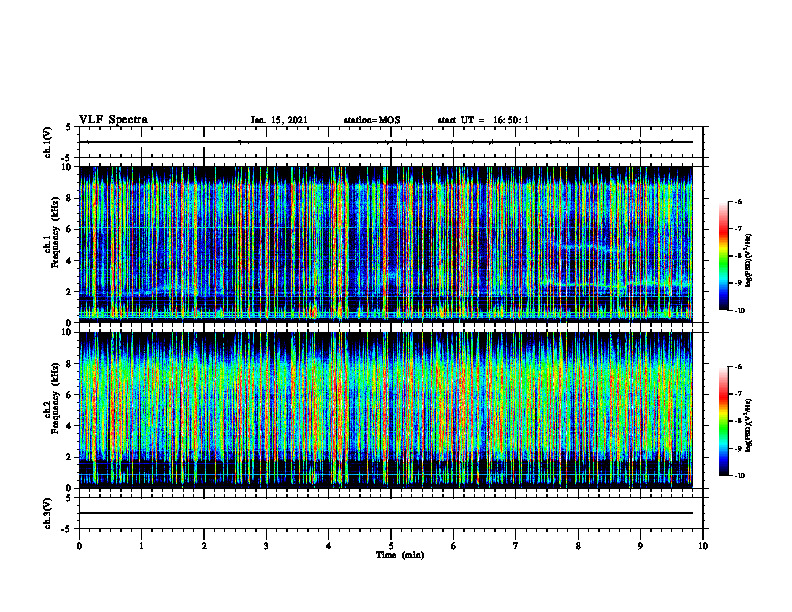Screen dimensions: 792x612
Task: Click the 'ch.1(V)' axis label
Action: [x=47, y=142]
